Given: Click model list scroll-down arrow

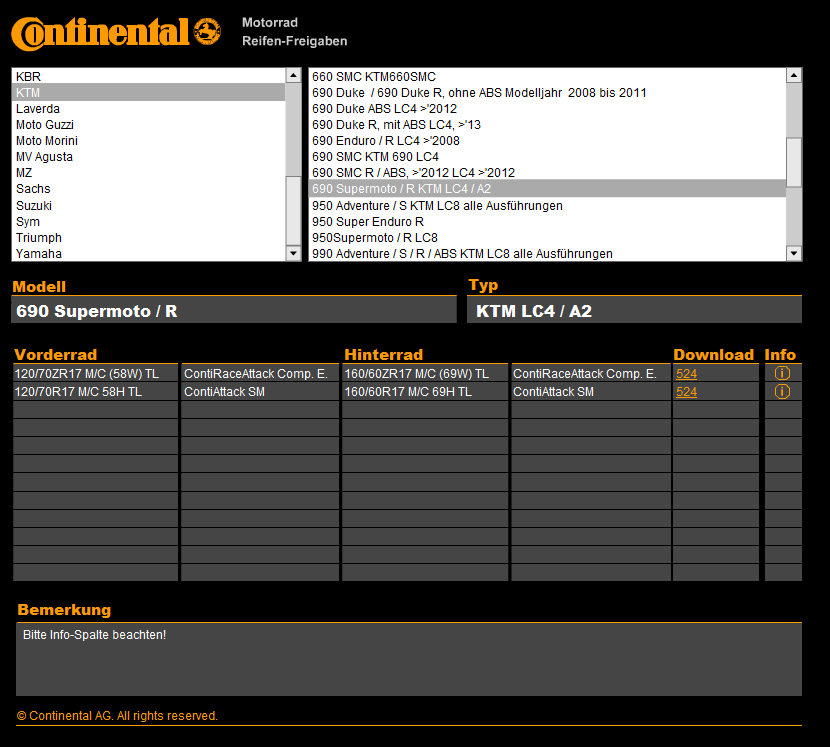Looking at the screenshot, I should pos(793,253).
